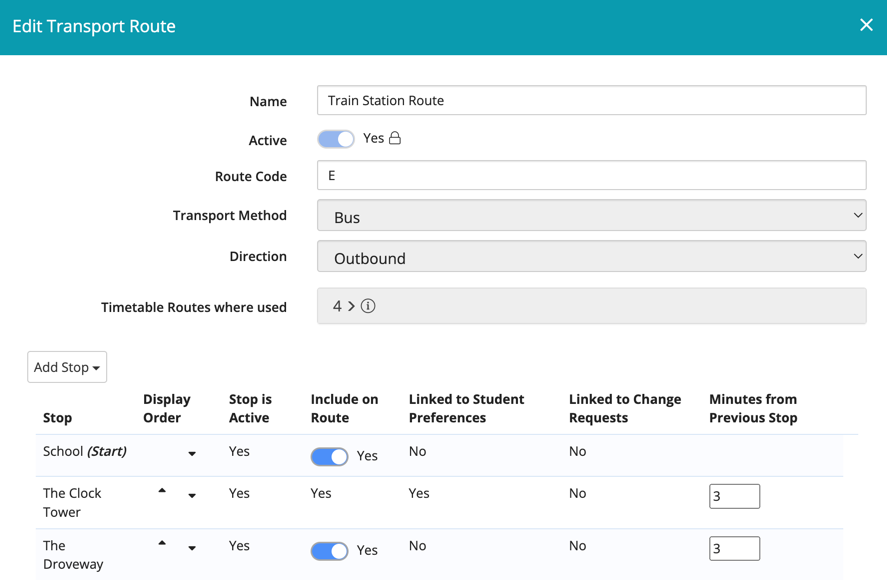Image resolution: width=887 pixels, height=580 pixels.
Task: Toggle Include on Route for The Droveway
Action: coord(329,550)
